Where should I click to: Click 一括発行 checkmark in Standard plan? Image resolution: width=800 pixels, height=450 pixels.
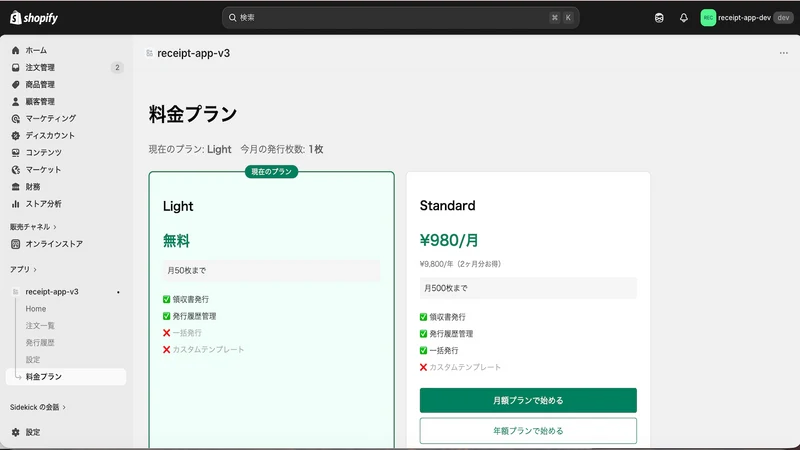pyautogui.click(x=423, y=351)
